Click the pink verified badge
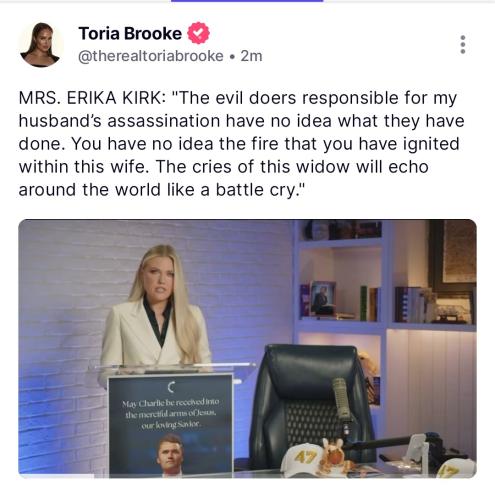The height and width of the screenshot is (500, 495). click(x=198, y=33)
